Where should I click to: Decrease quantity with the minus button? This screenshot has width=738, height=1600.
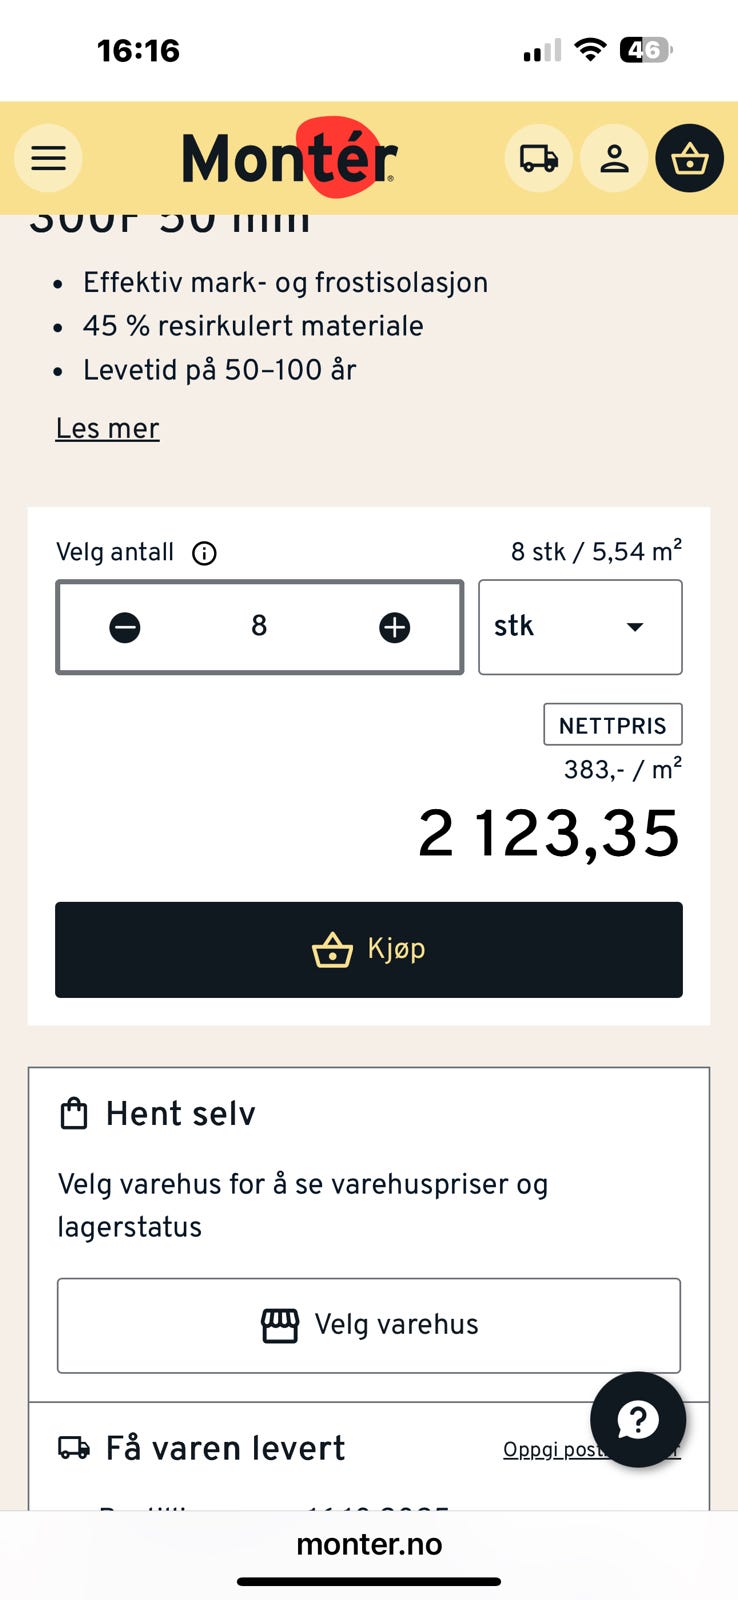(x=125, y=627)
